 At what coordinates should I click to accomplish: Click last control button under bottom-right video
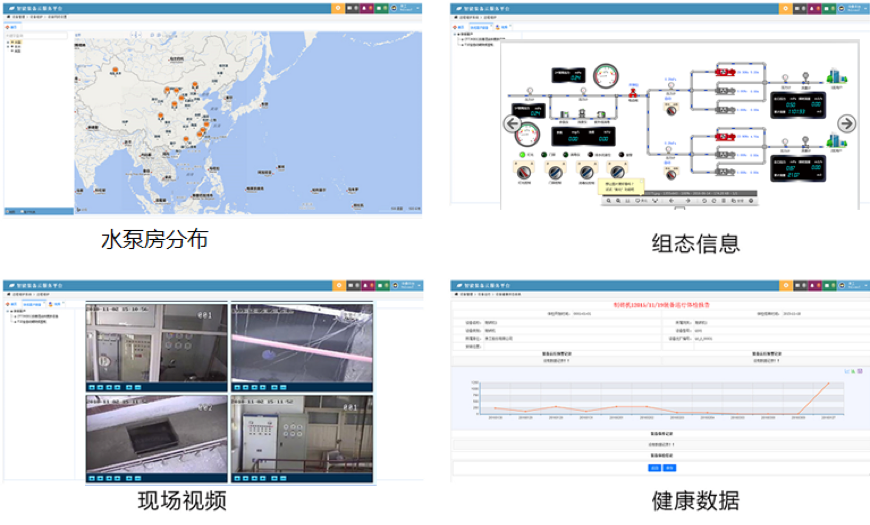coord(283,478)
